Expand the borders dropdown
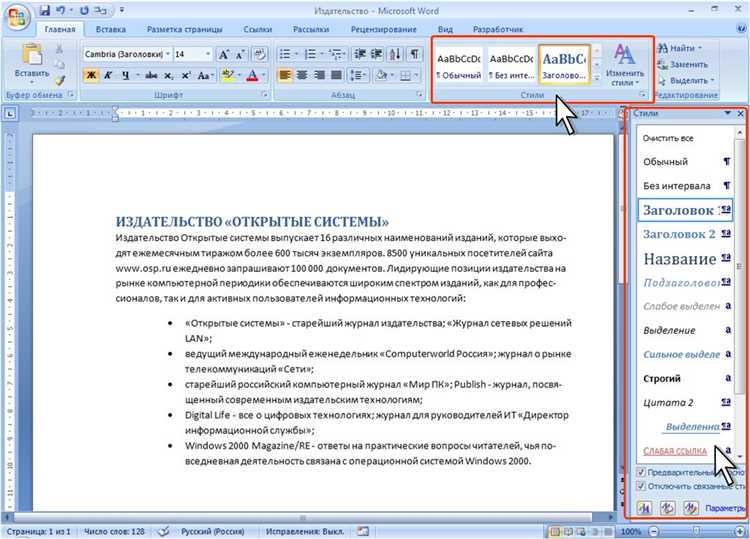The image size is (750, 539). coord(416,76)
